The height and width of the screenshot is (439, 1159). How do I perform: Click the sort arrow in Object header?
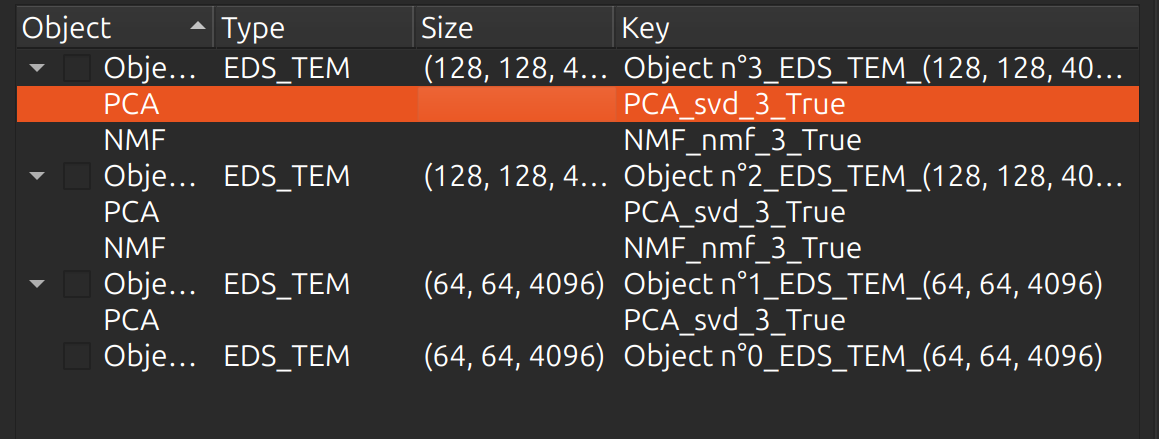197,26
